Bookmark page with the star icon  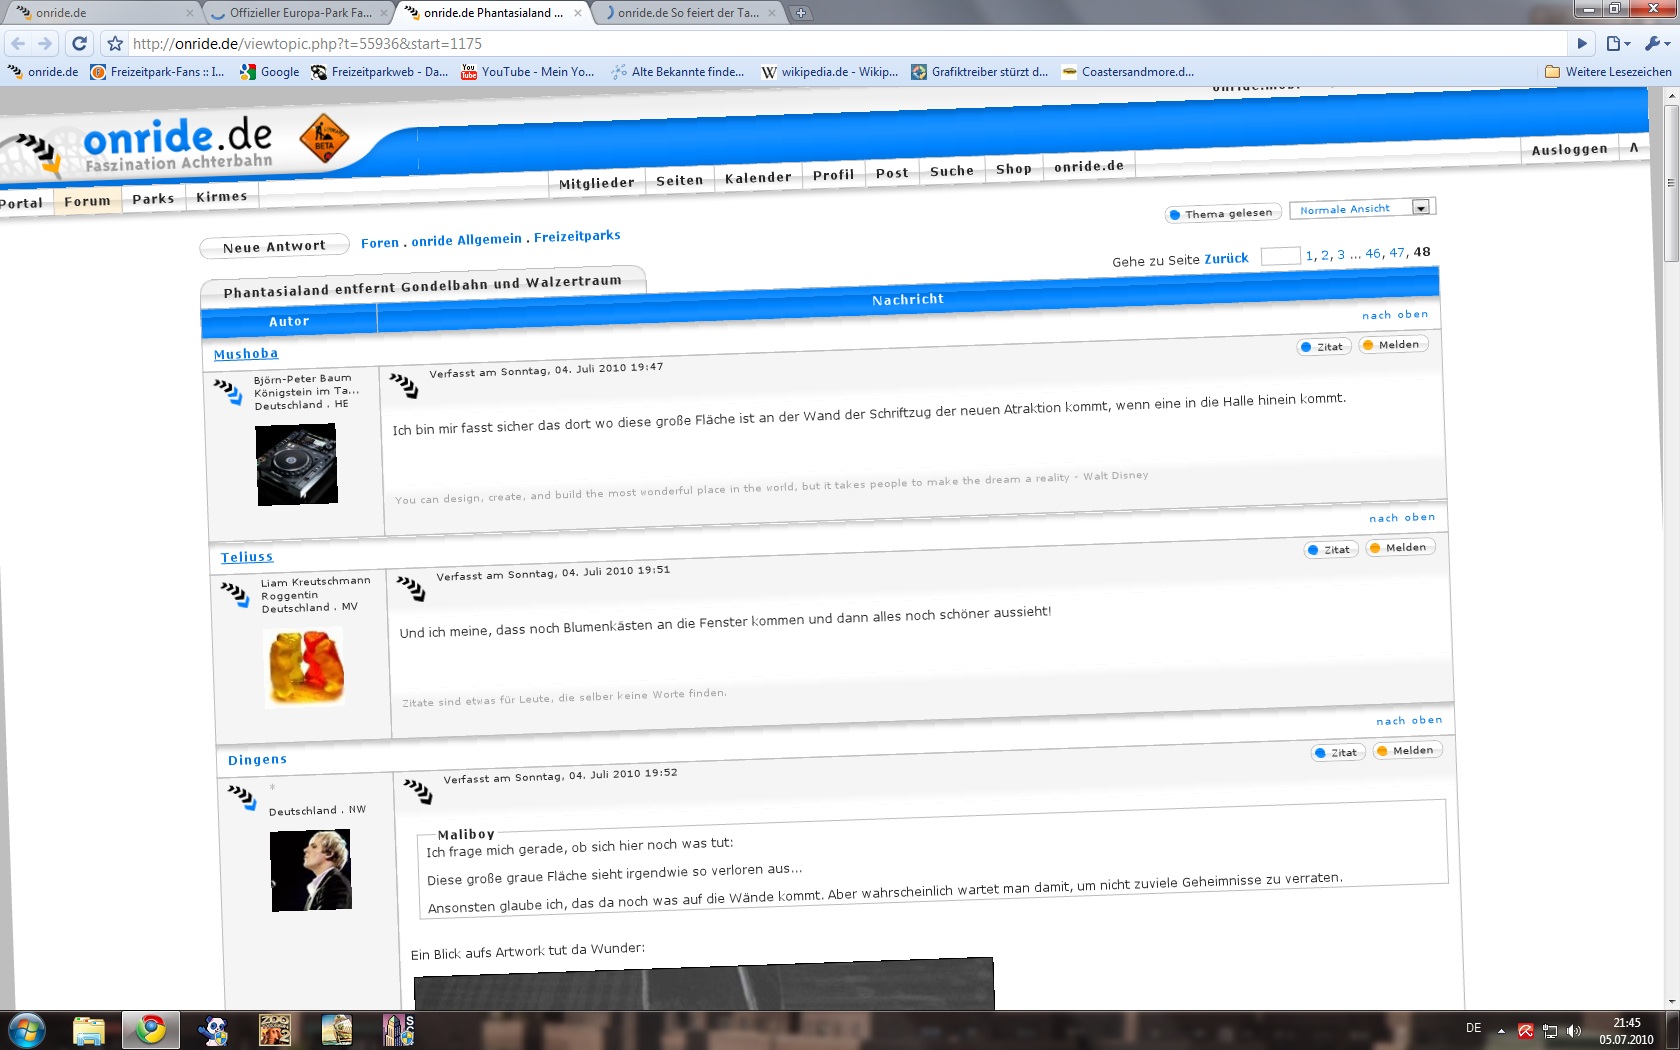pyautogui.click(x=115, y=43)
